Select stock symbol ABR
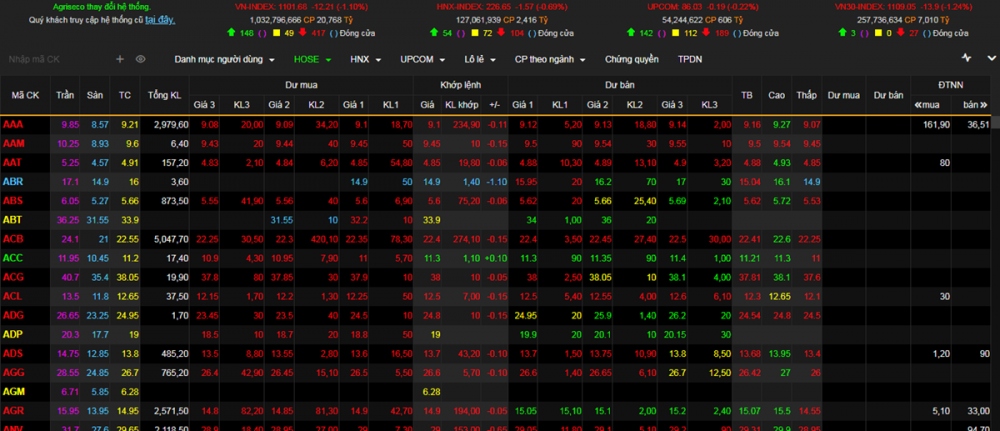This screenshot has height=431, width=1000. tap(13, 182)
